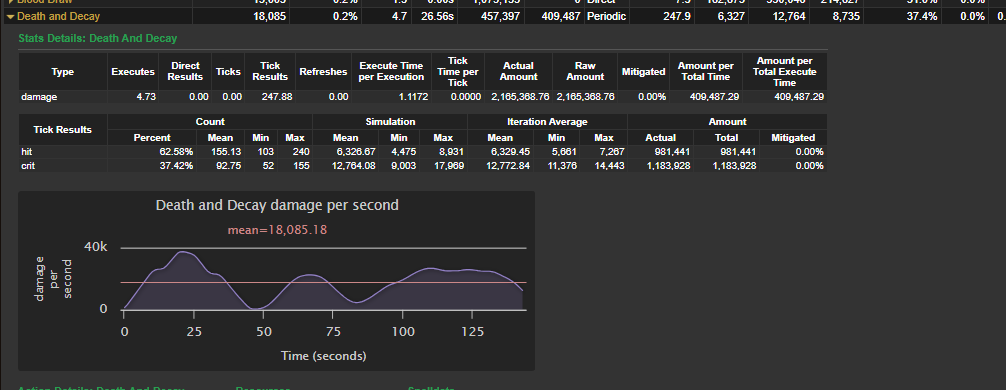Click the red mean line on chart

[x=324, y=282]
